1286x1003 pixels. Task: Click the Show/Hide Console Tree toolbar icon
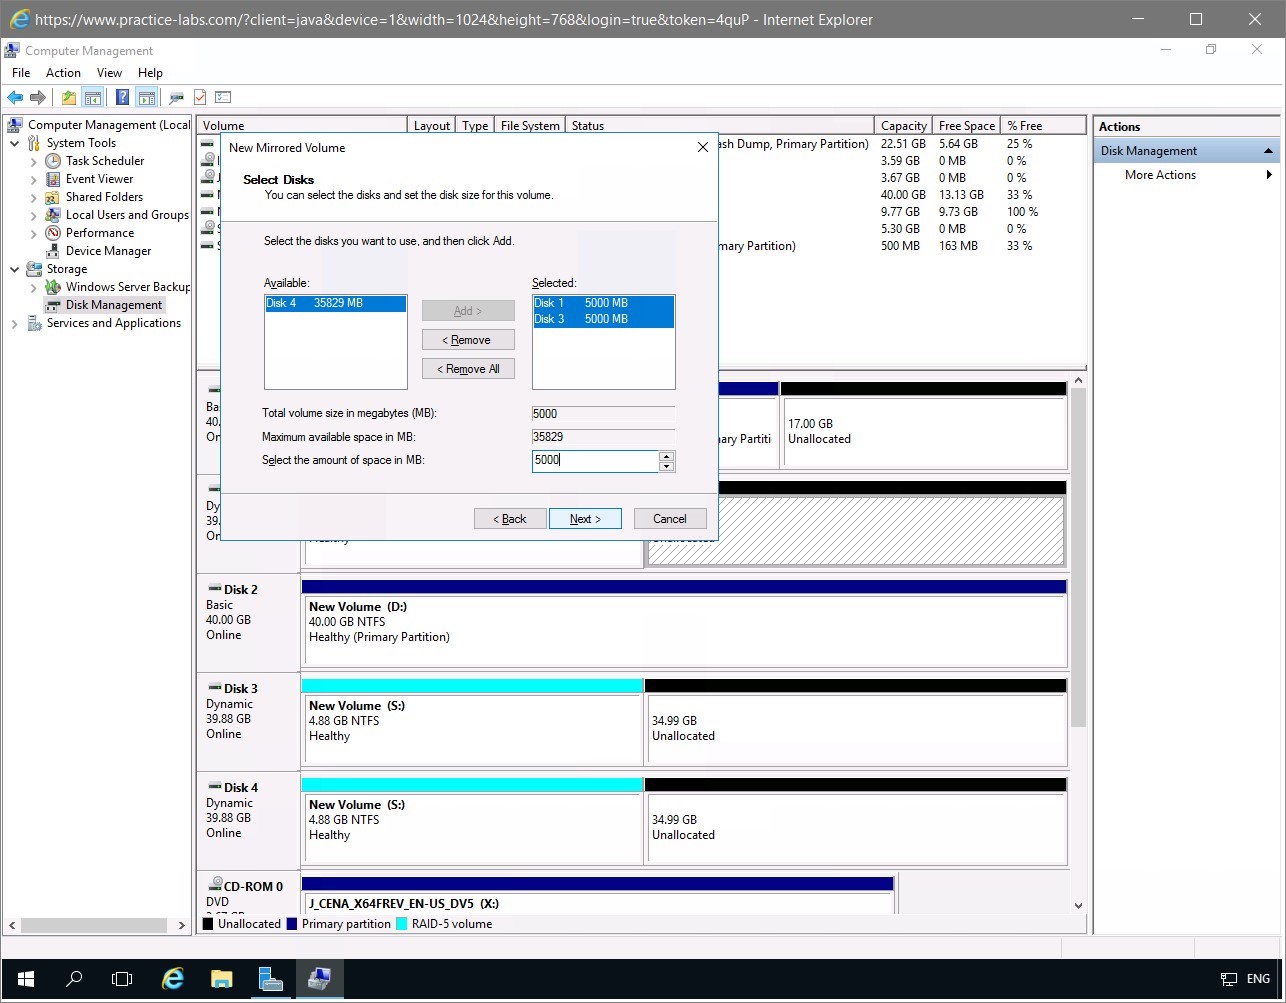click(x=93, y=98)
